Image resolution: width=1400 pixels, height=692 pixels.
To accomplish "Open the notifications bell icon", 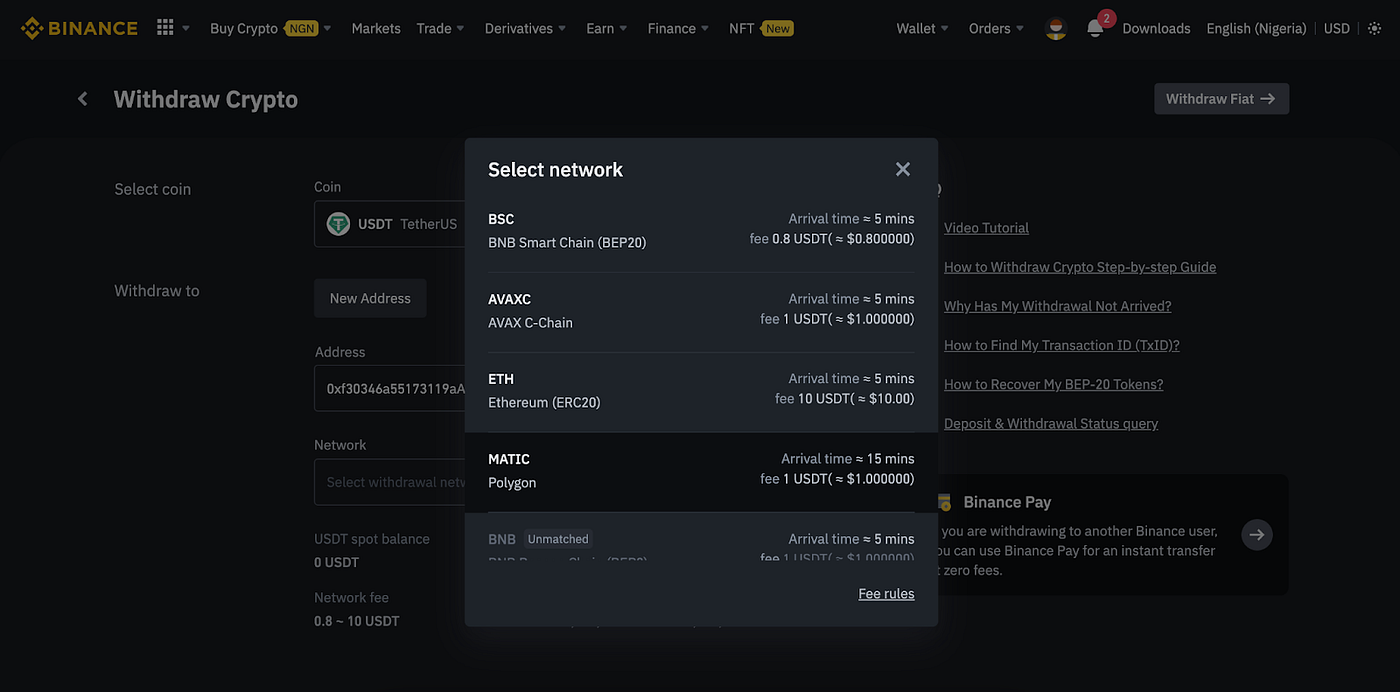I will point(1095,28).
